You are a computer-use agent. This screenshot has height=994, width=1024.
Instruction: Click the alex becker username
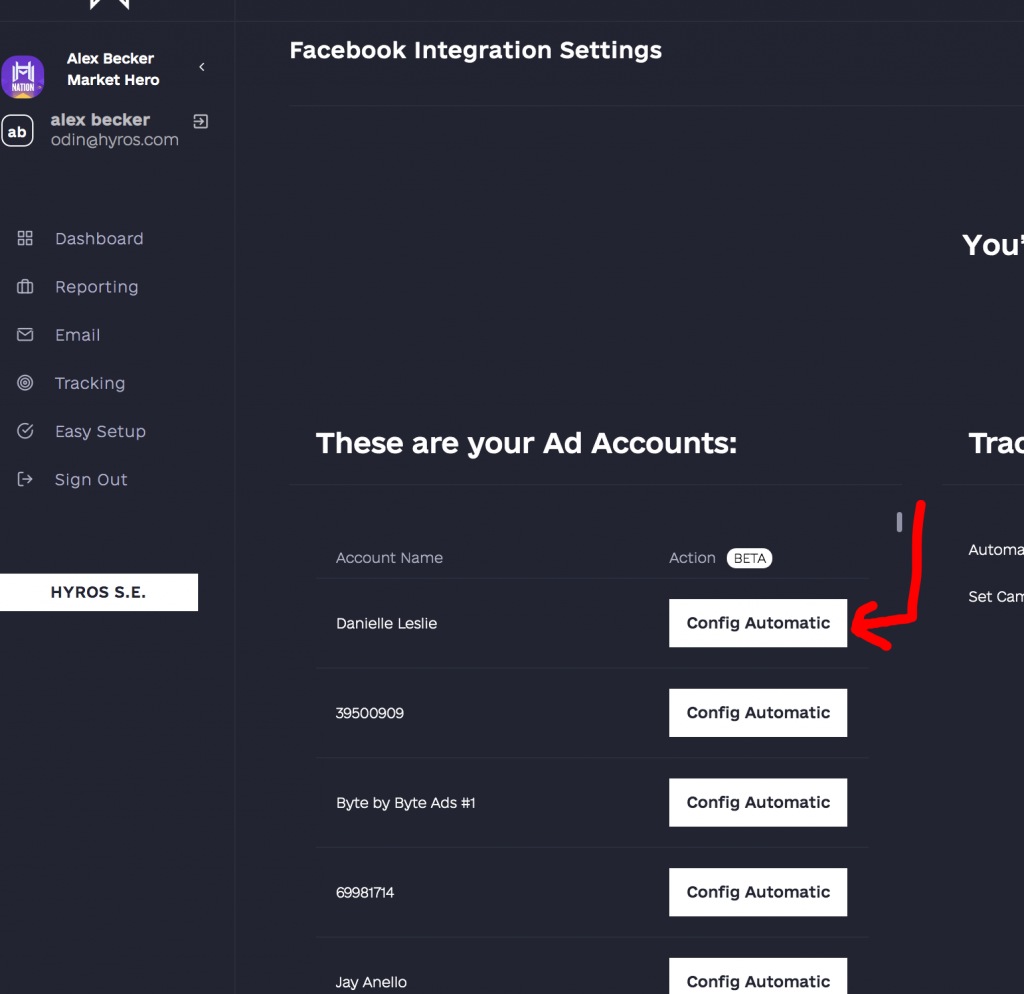(101, 120)
